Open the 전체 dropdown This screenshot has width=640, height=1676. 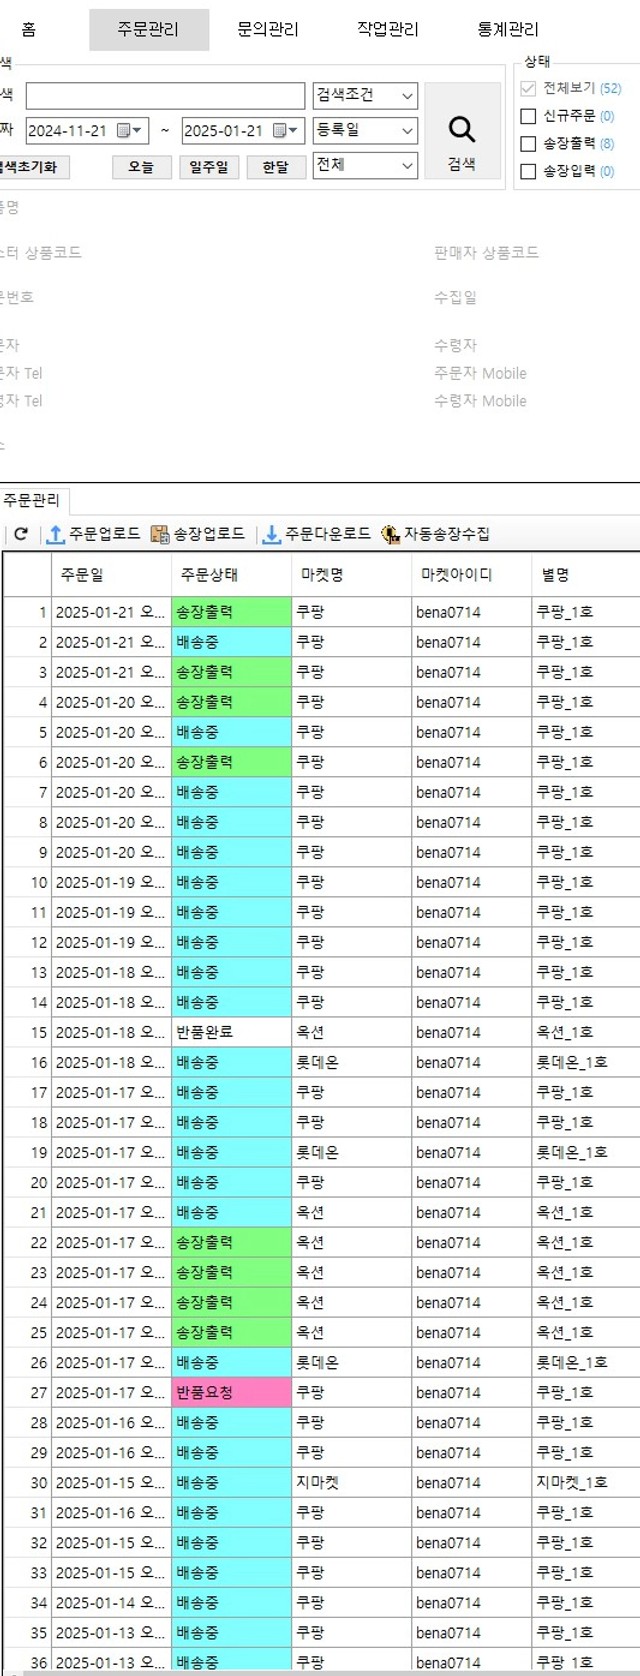click(365, 165)
